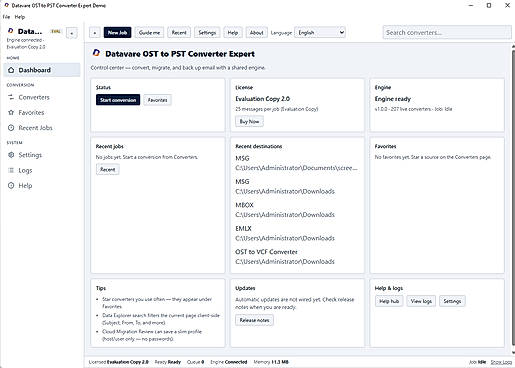This screenshot has height=368, width=515.
Task: Click the Datavare logo beside the page title
Action: click(x=96, y=53)
